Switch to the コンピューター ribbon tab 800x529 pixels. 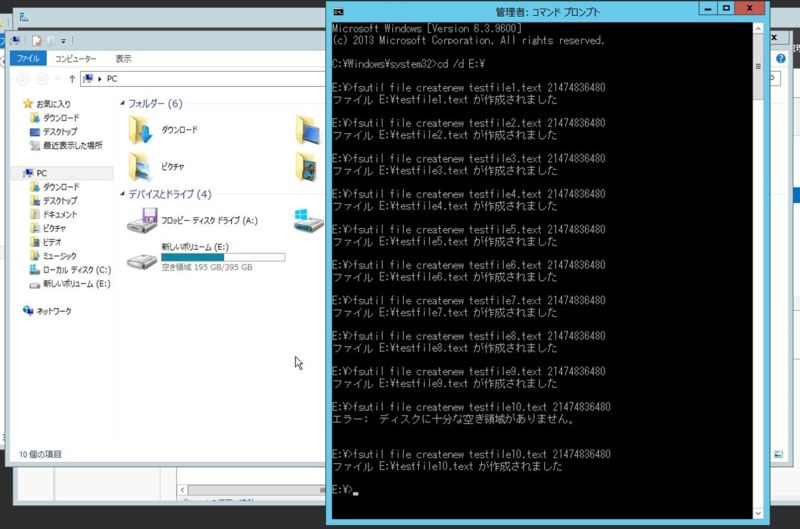75,59
